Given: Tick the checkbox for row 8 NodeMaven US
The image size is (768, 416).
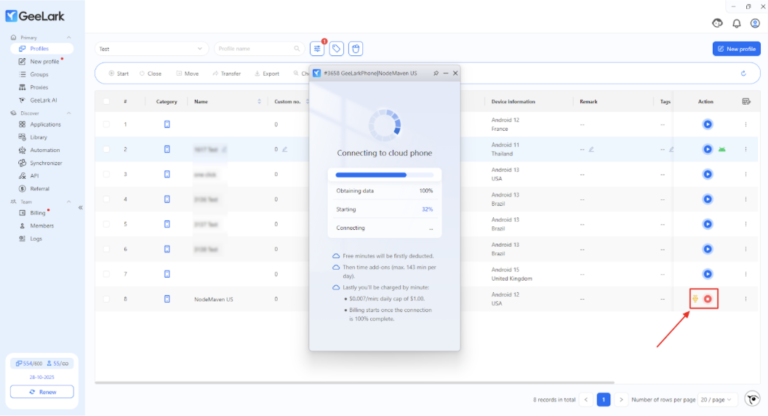Looking at the screenshot, I should click(106, 299).
